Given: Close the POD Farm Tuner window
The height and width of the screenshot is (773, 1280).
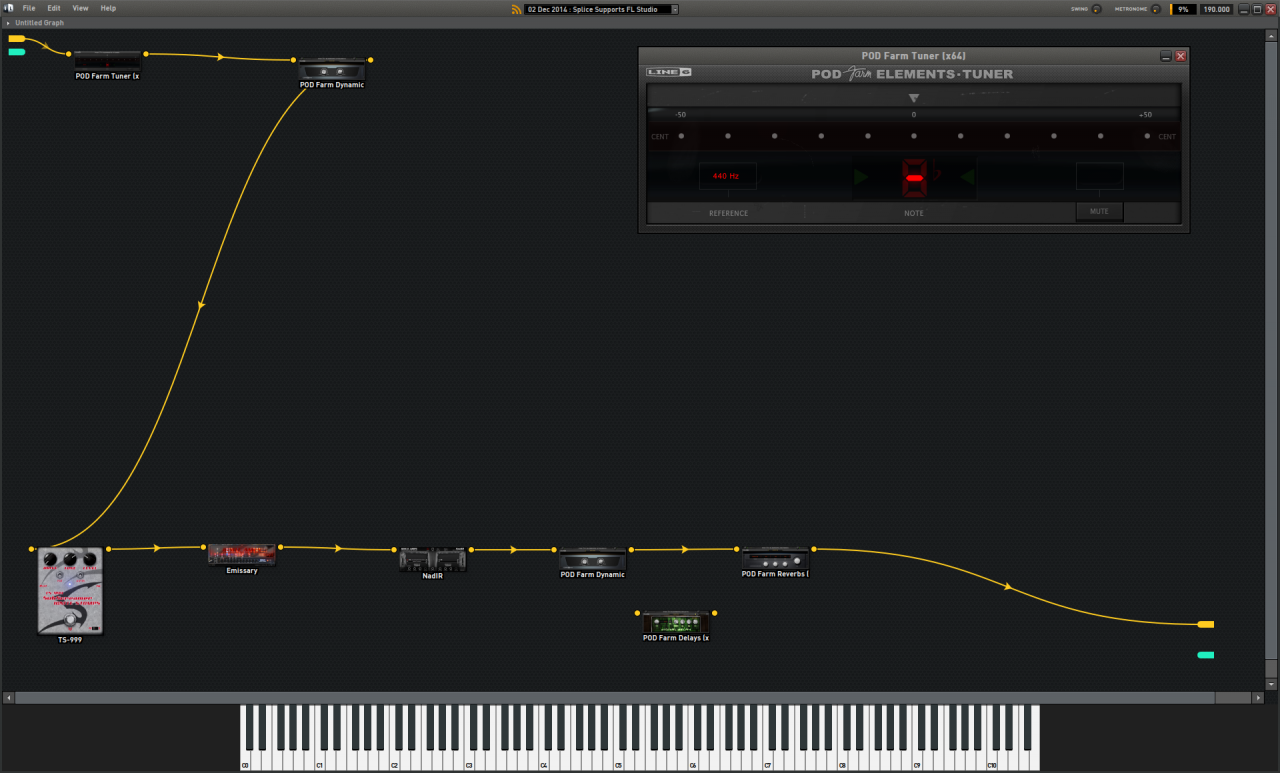Looking at the screenshot, I should (1181, 56).
